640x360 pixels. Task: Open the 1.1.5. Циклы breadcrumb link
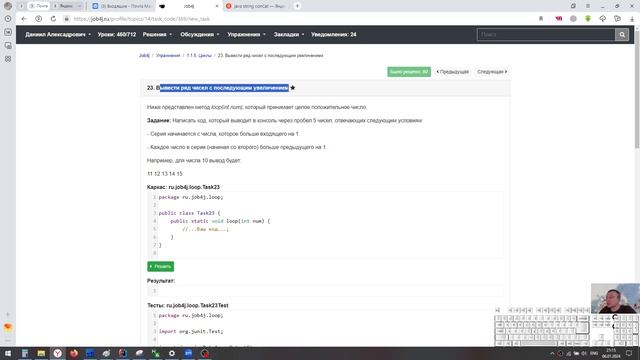coord(199,56)
